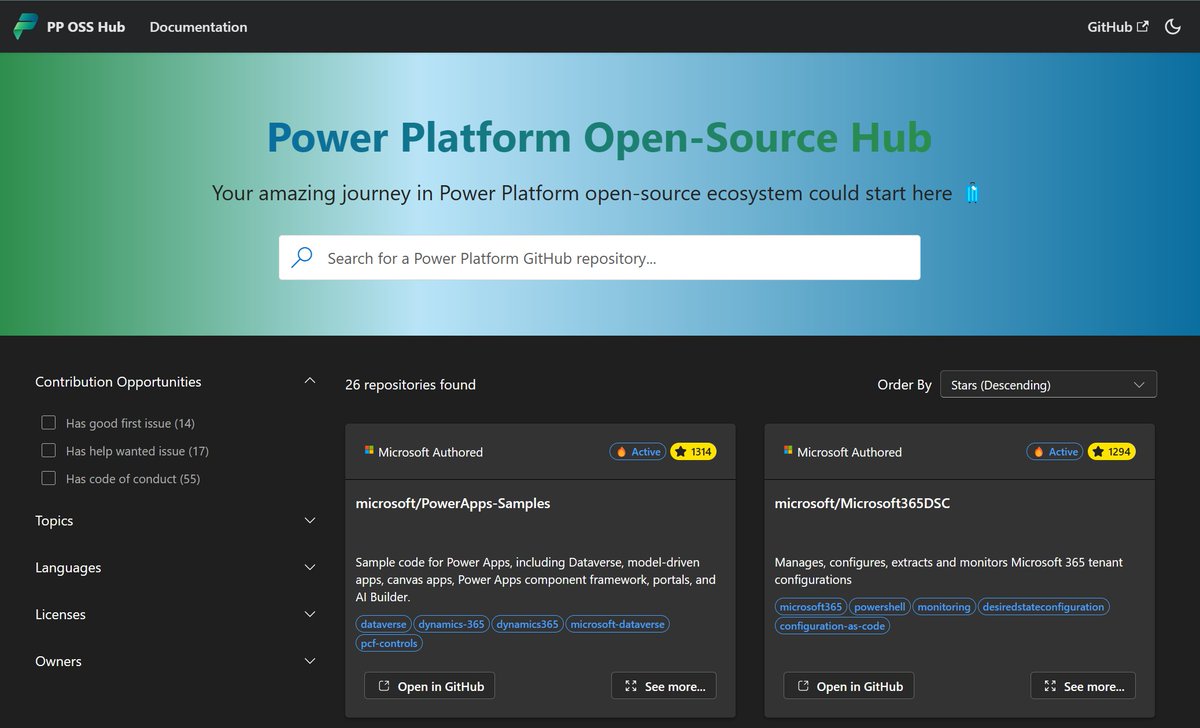Viewport: 1200px width, 728px height.
Task: Click the 1314 stars badge
Action: pyautogui.click(x=693, y=452)
